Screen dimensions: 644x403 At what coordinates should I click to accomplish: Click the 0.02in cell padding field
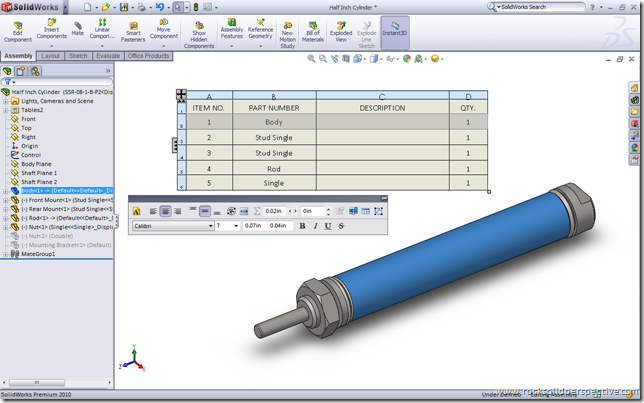click(274, 211)
